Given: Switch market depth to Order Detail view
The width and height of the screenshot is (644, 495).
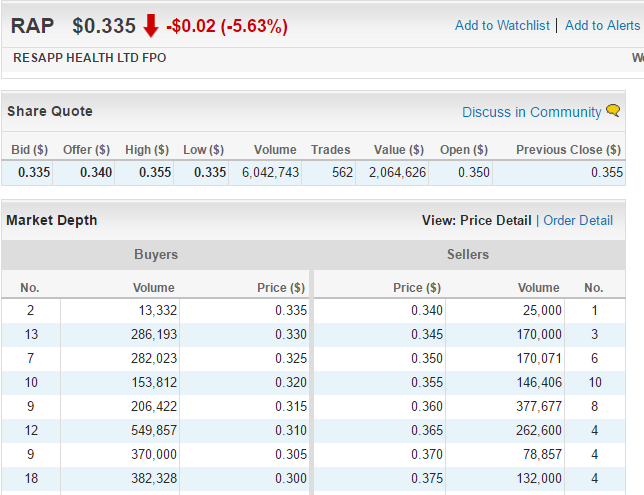Looking at the screenshot, I should tap(578, 221).
